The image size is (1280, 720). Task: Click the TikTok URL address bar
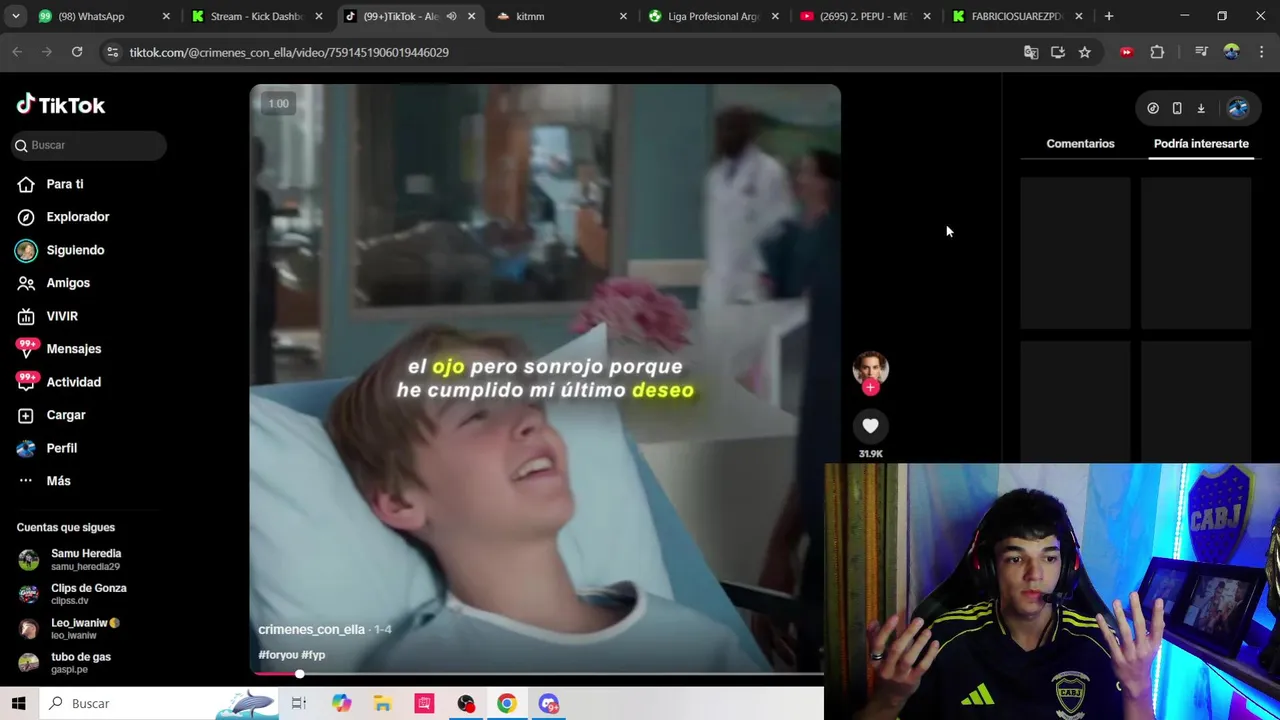560,52
